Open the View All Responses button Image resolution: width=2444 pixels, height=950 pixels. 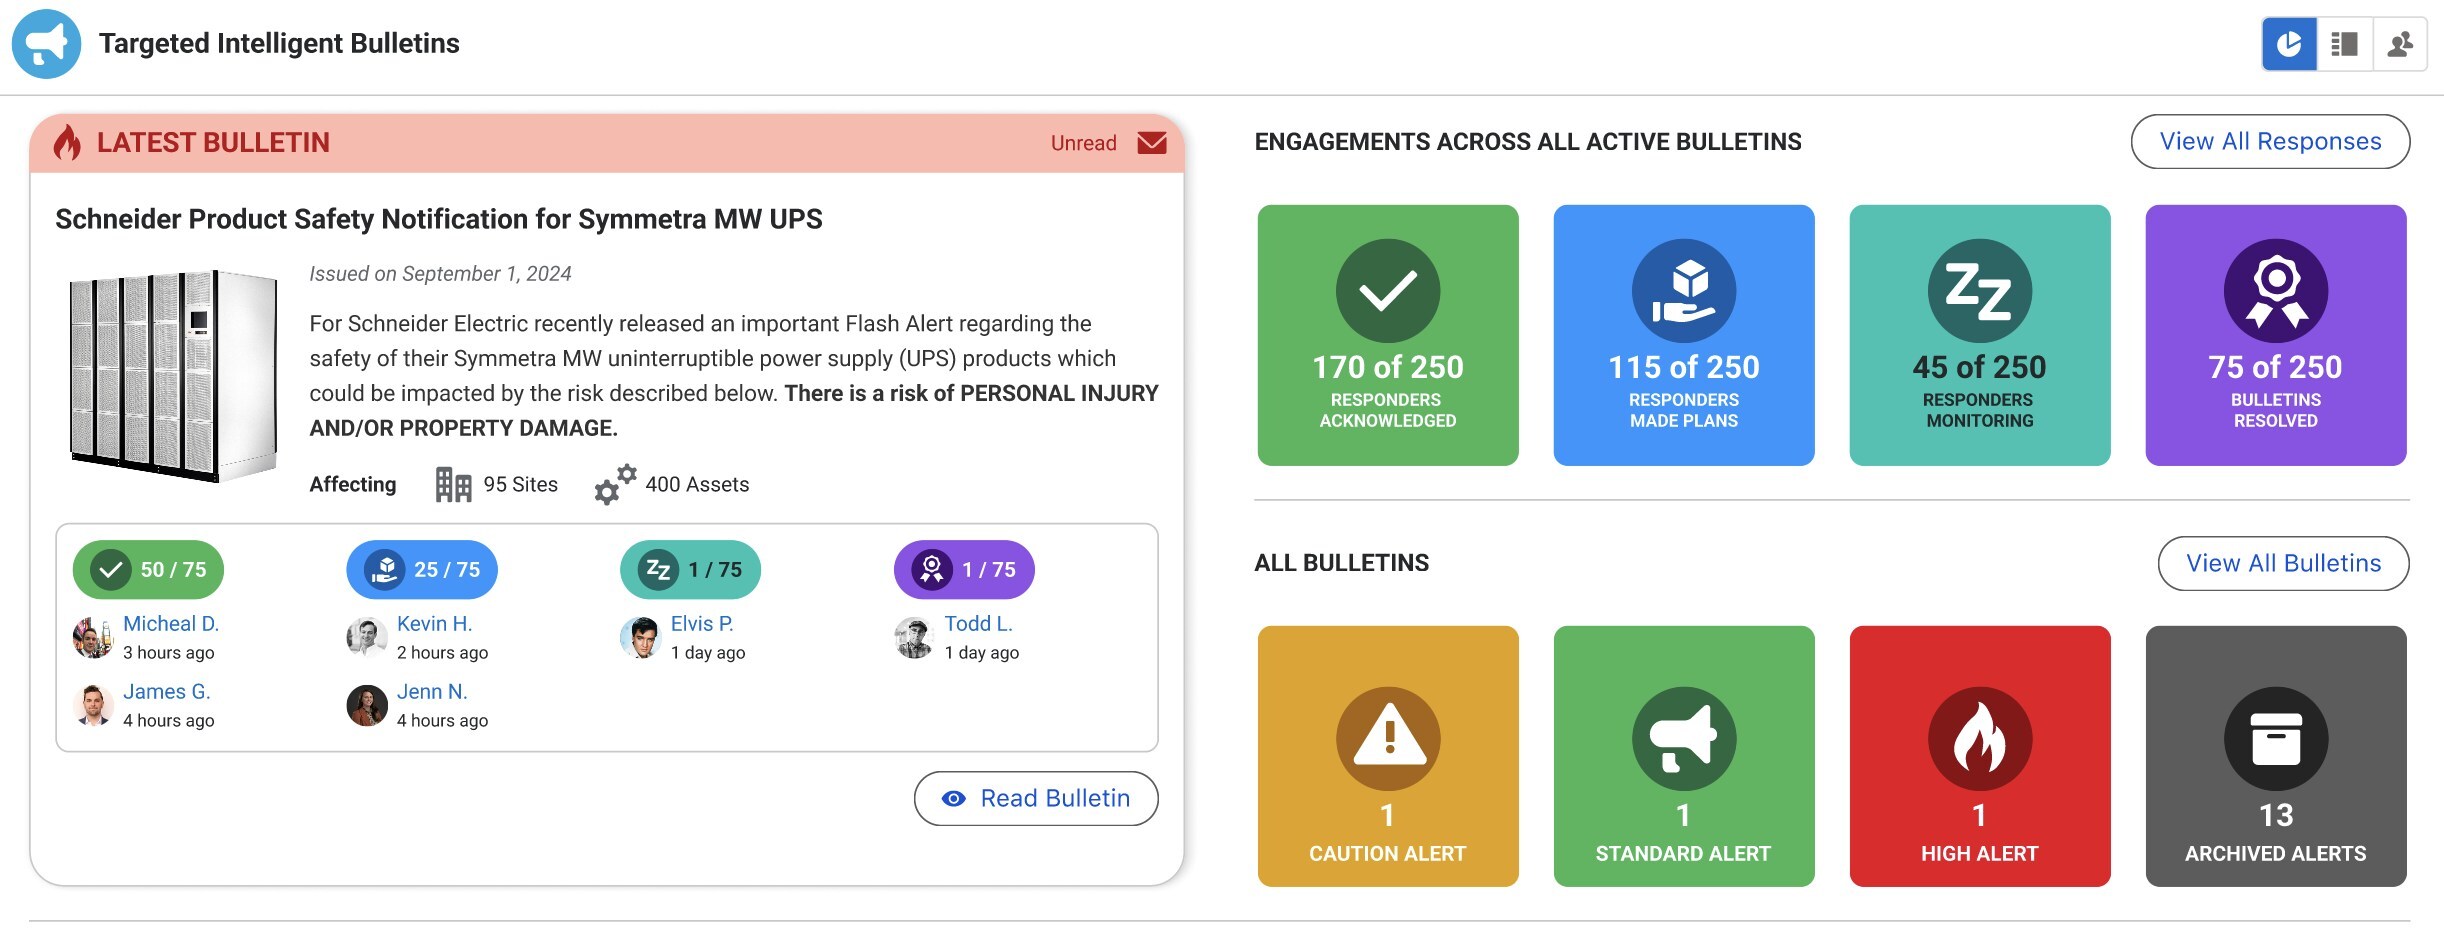tap(2270, 142)
